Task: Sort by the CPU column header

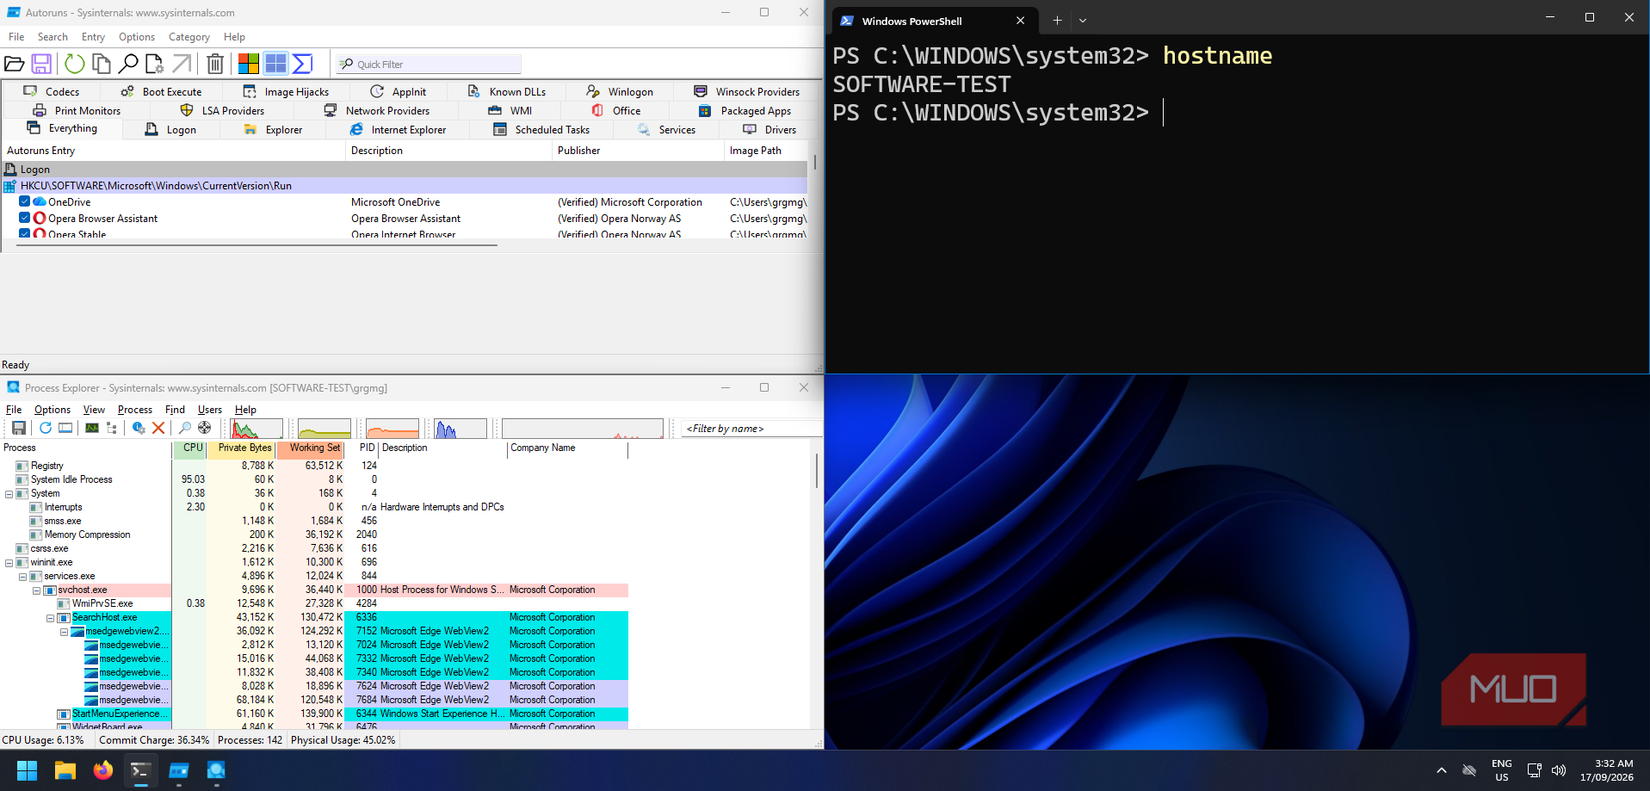Action: 190,449
